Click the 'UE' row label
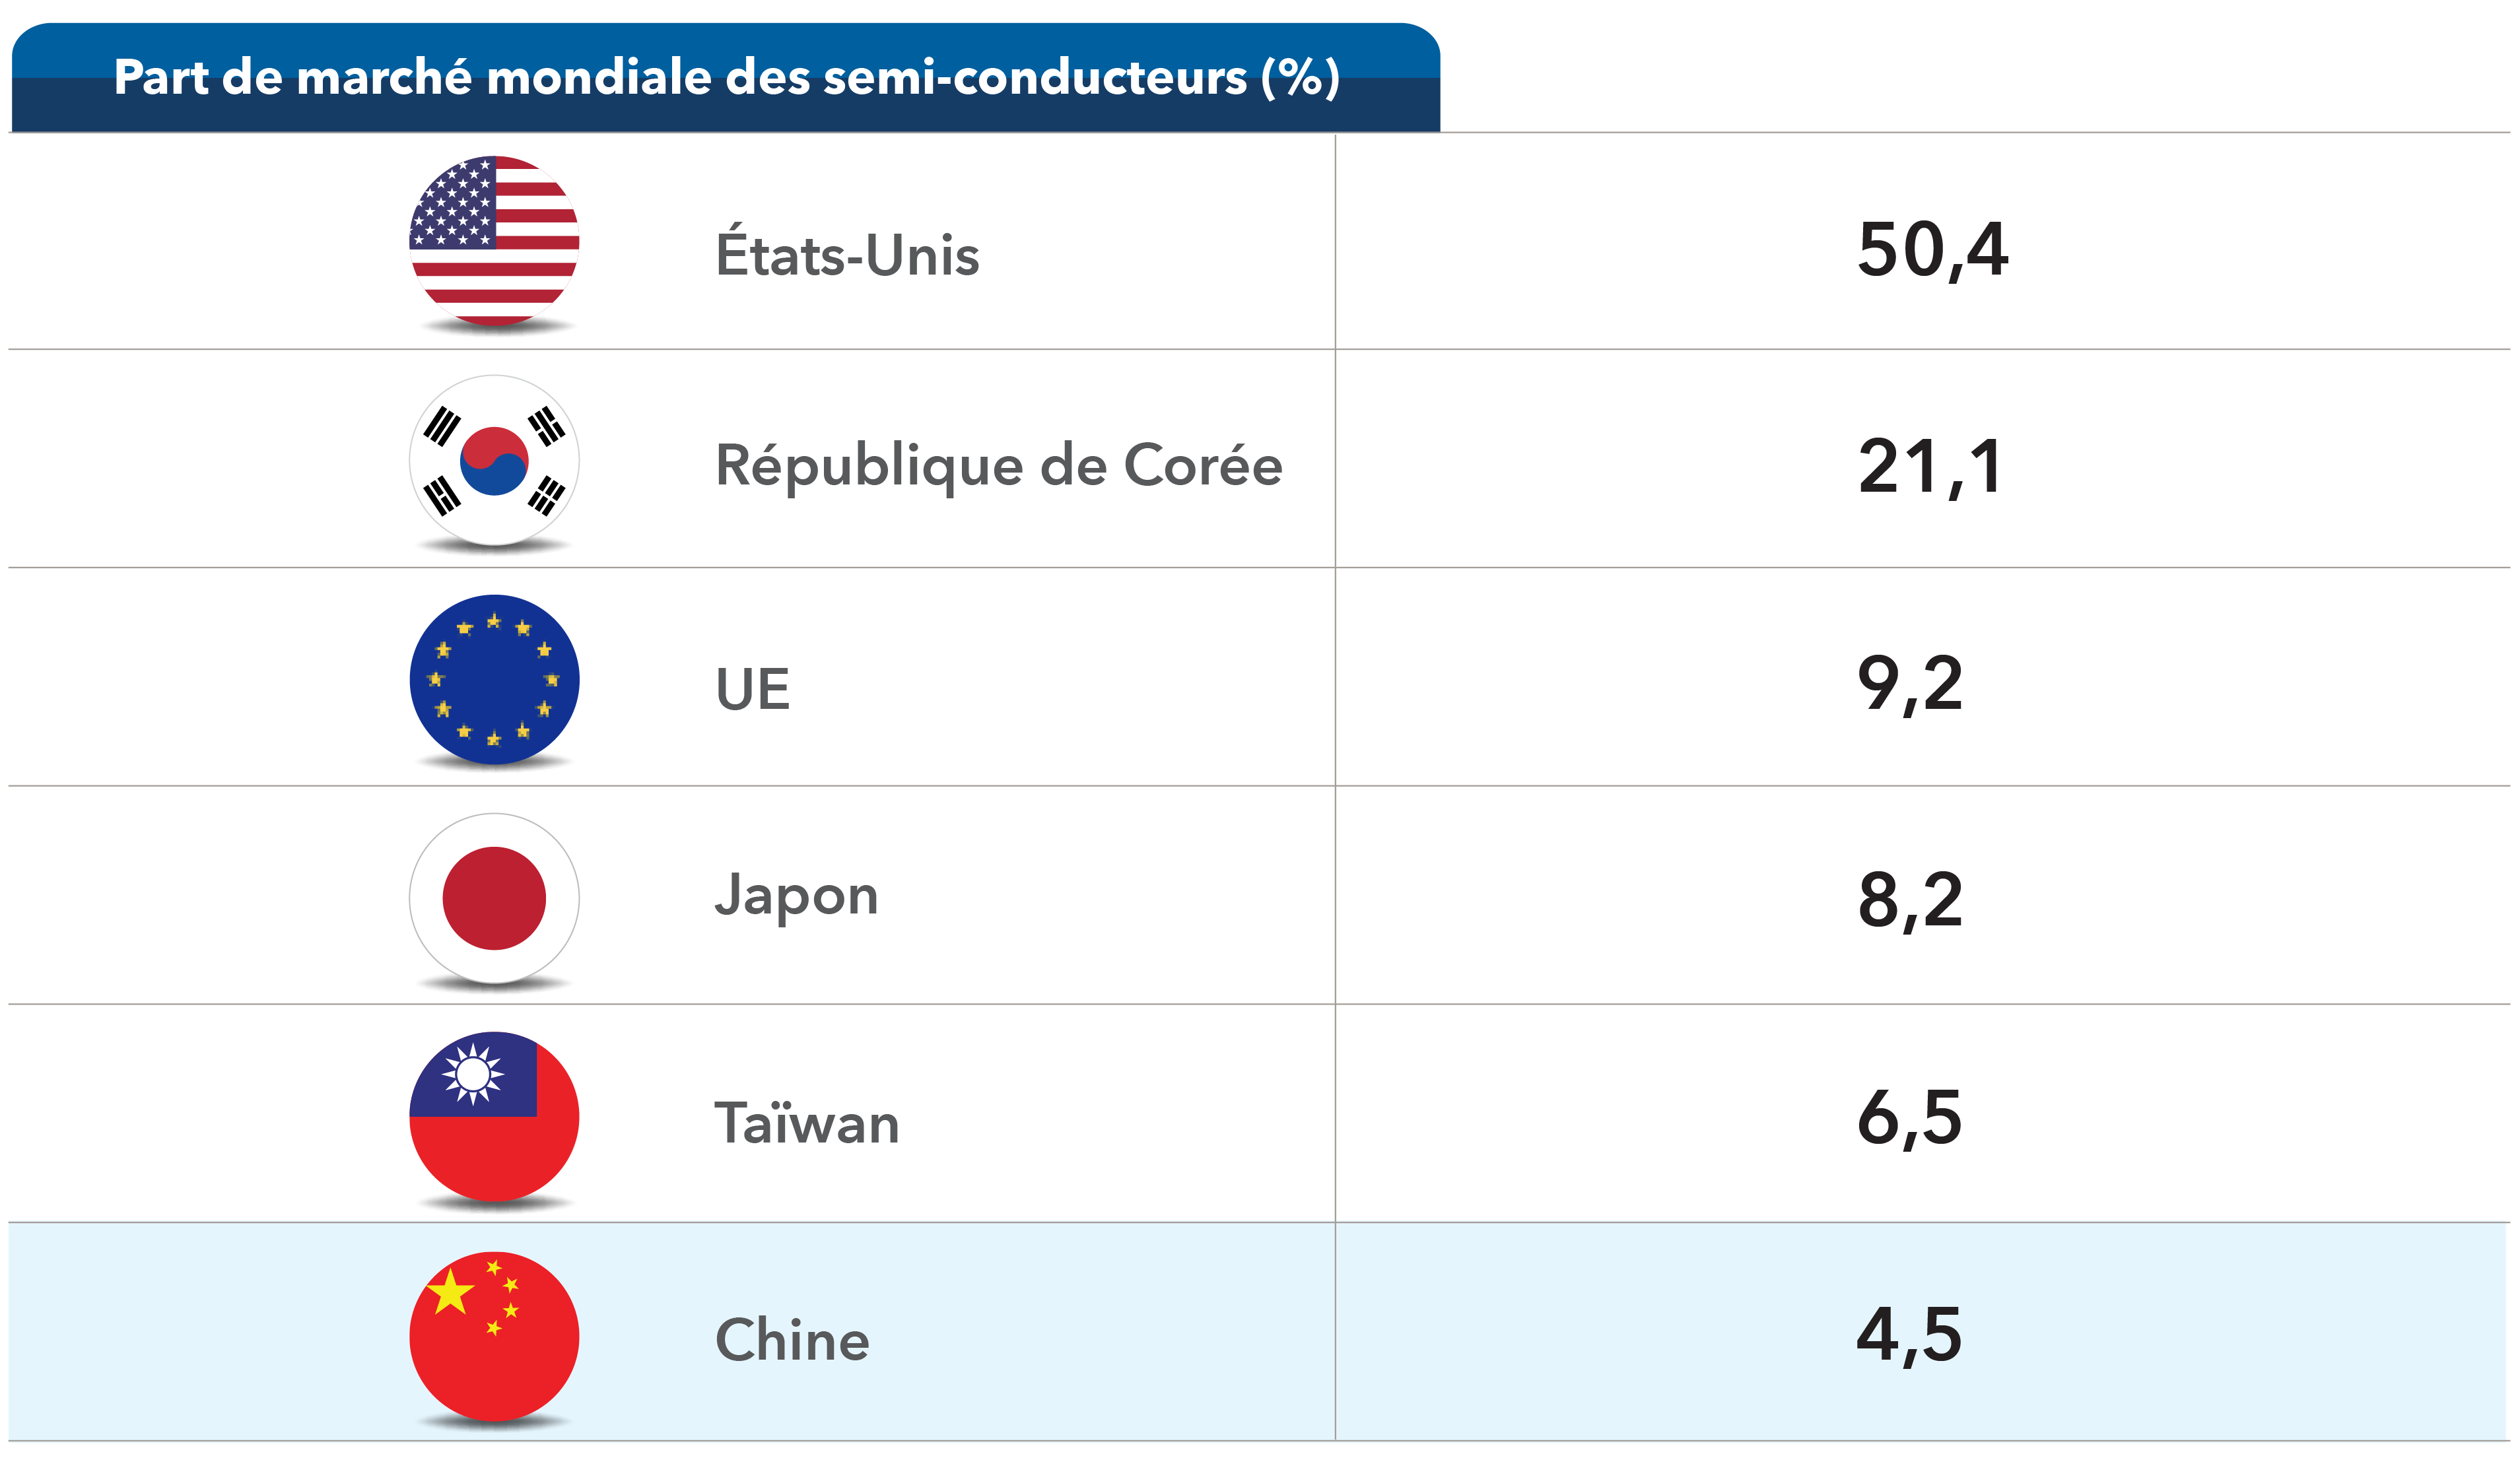Screen dimensions: 2520x1458 [x=752, y=689]
